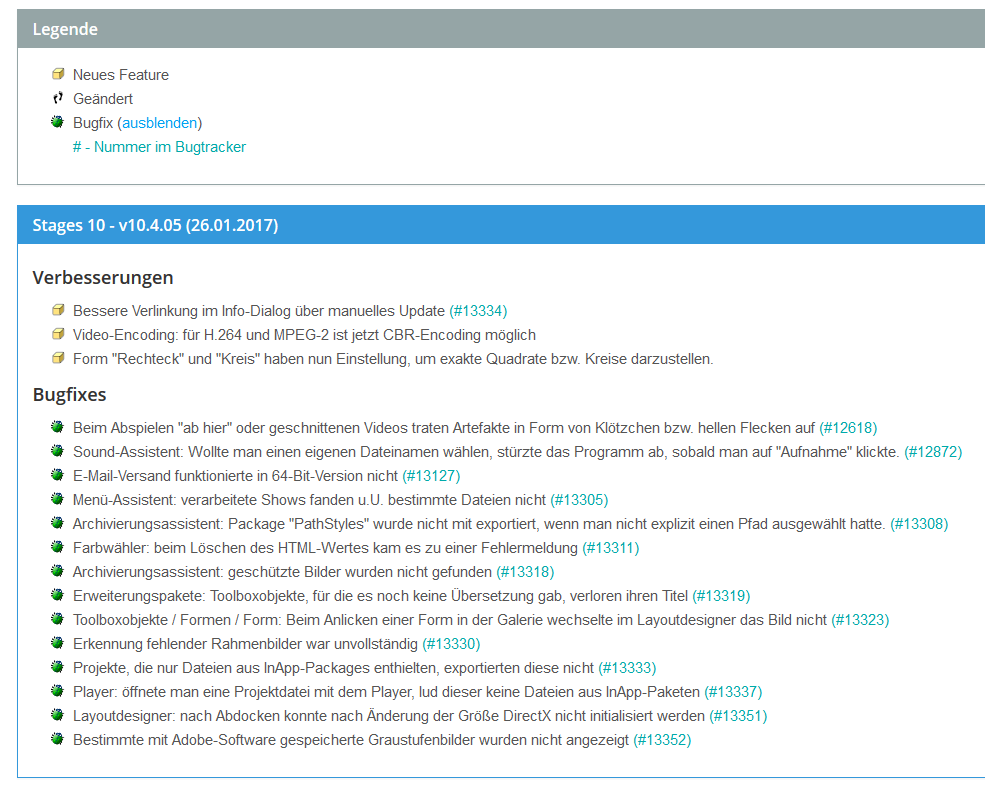Click the bug icon beside Layoutdesigner entry

pyautogui.click(x=58, y=716)
